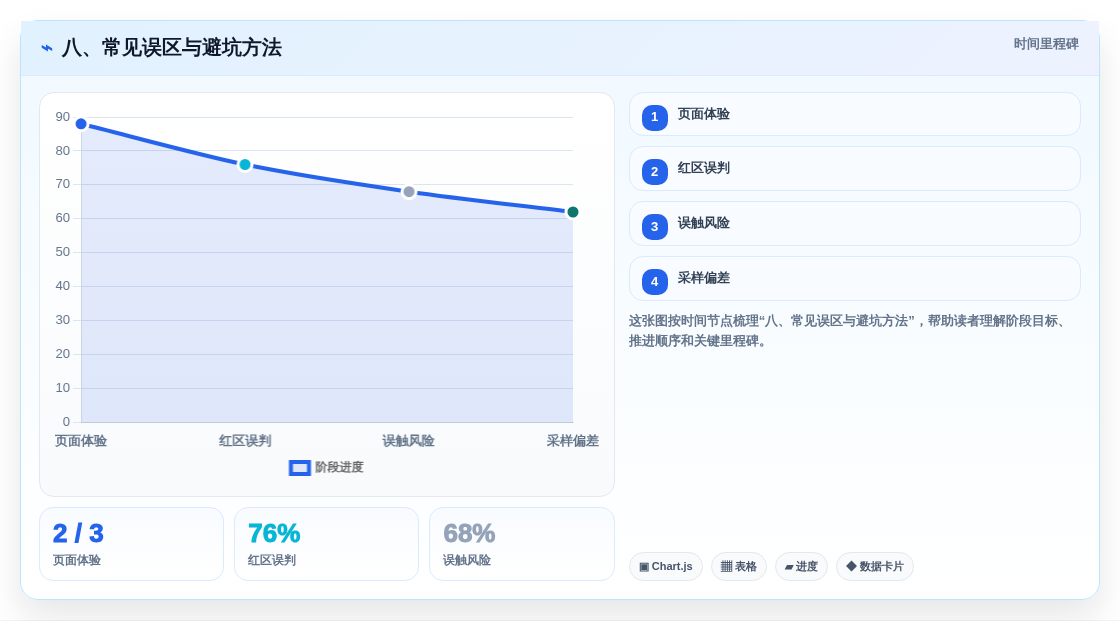1120x621 pixels.
Task: Select the 采样偏差 green data point
Action: (x=572, y=212)
